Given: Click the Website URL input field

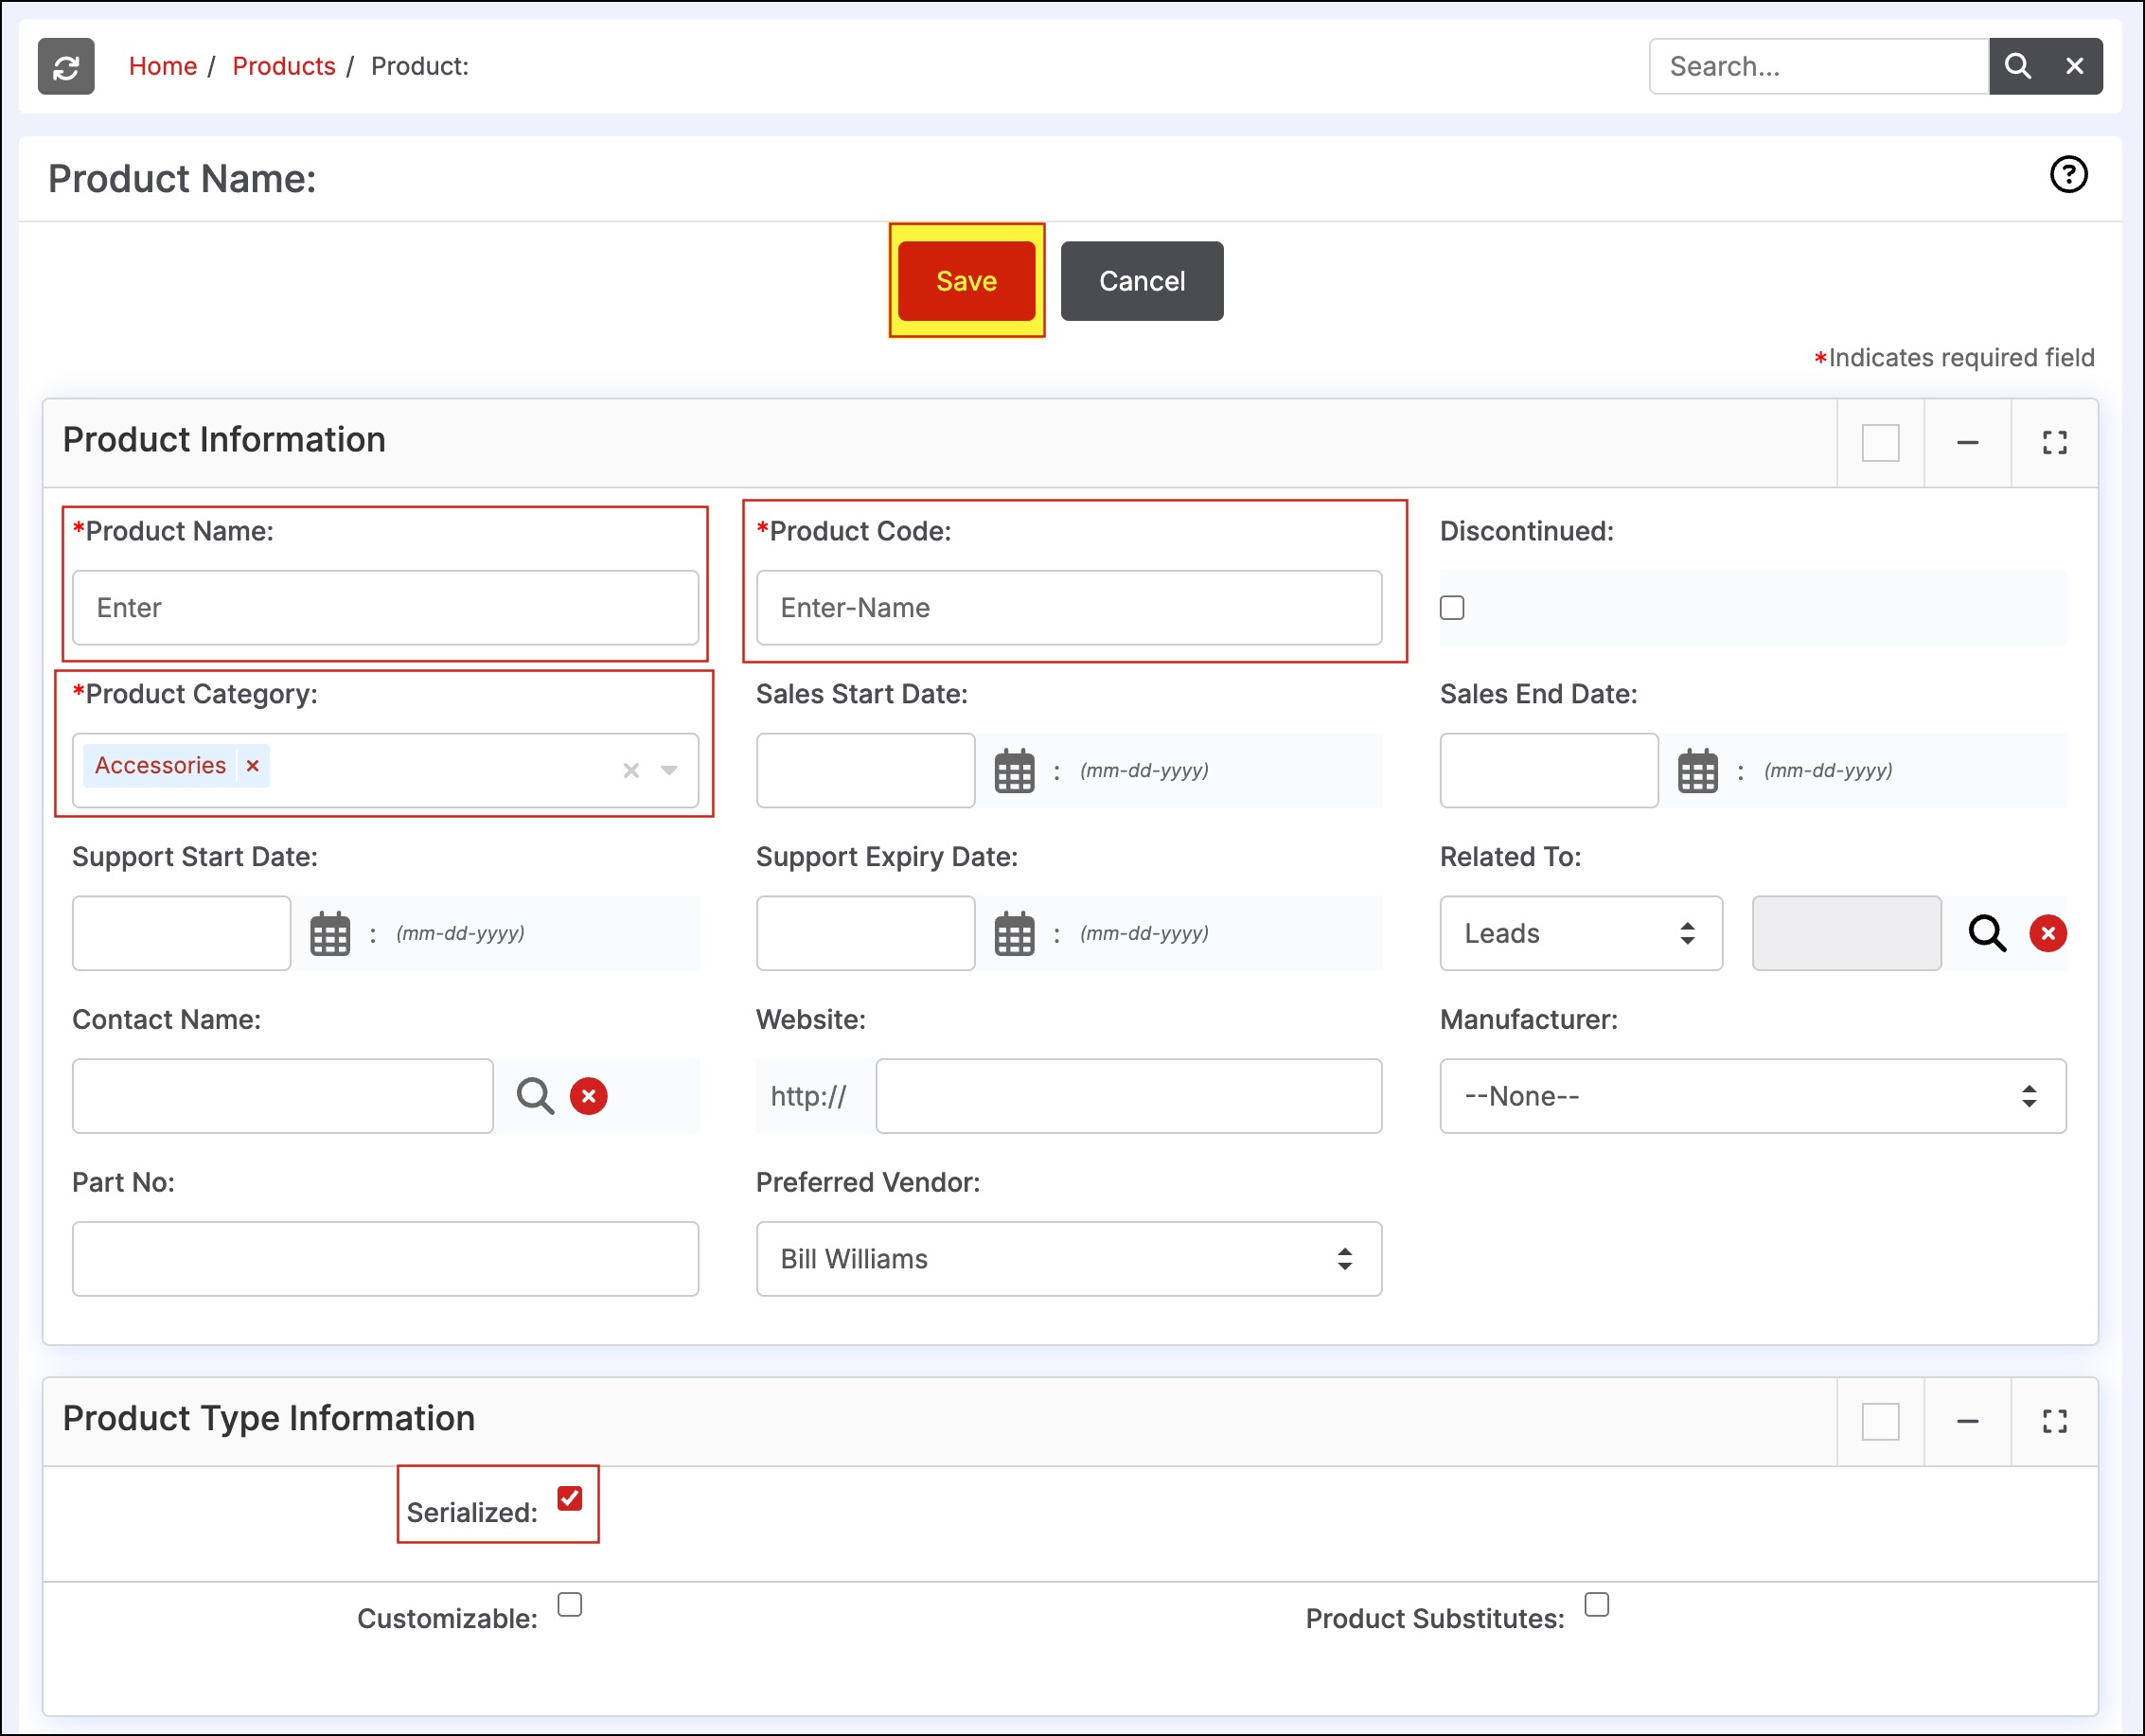Looking at the screenshot, I should [x=1129, y=1097].
